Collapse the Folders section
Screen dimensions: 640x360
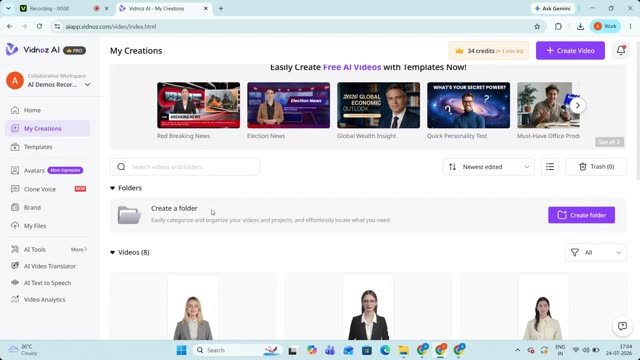(112, 188)
